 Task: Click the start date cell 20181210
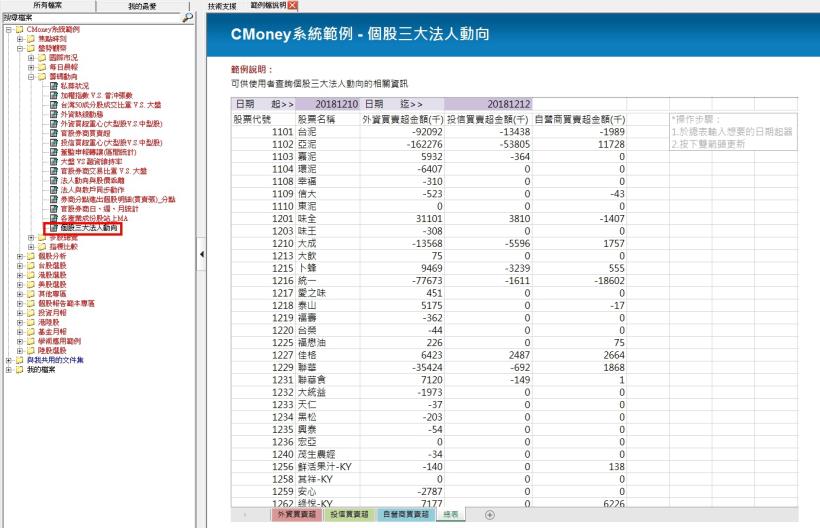click(x=328, y=104)
